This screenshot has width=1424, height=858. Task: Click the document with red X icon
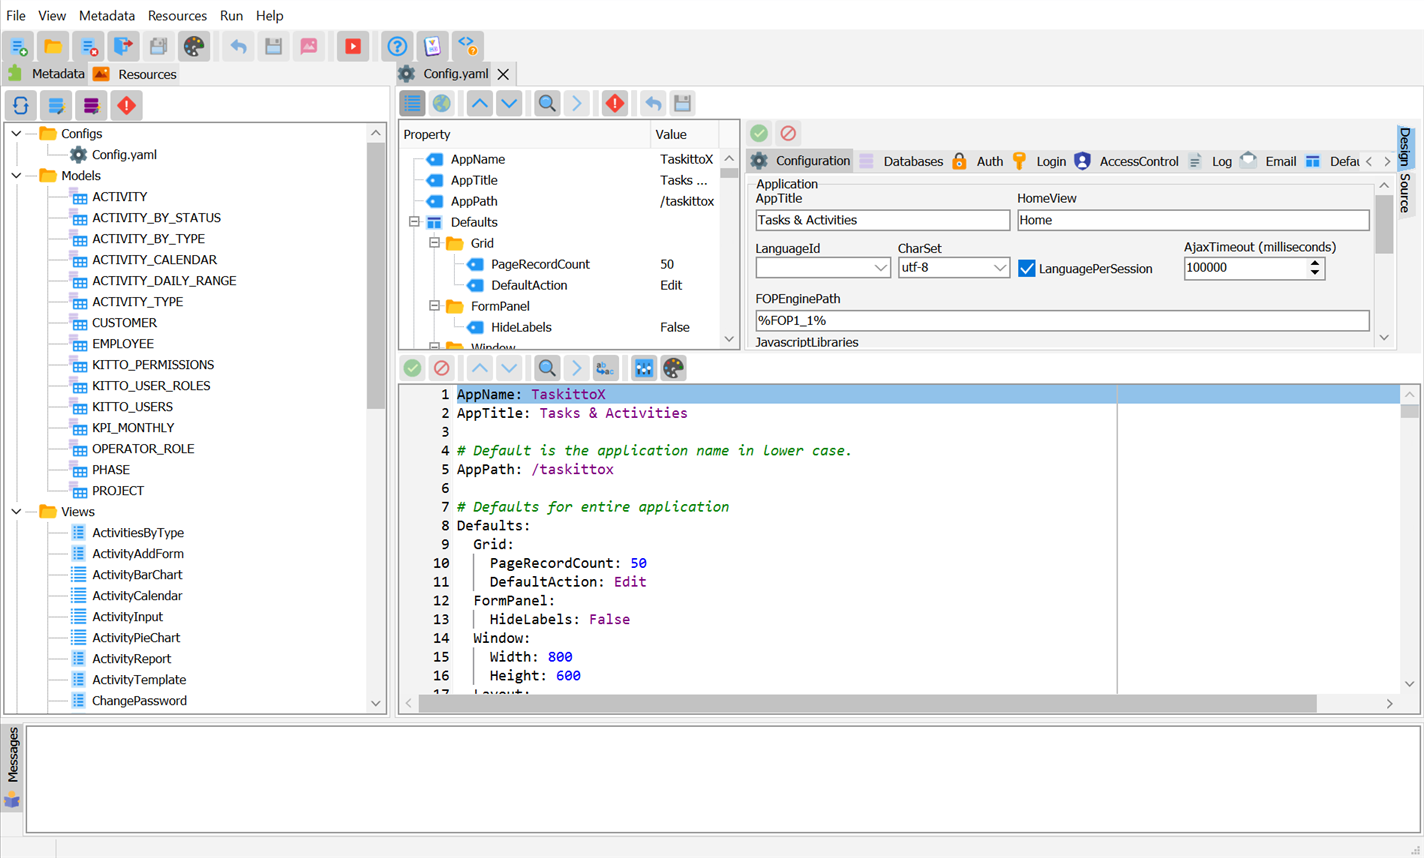click(89, 46)
